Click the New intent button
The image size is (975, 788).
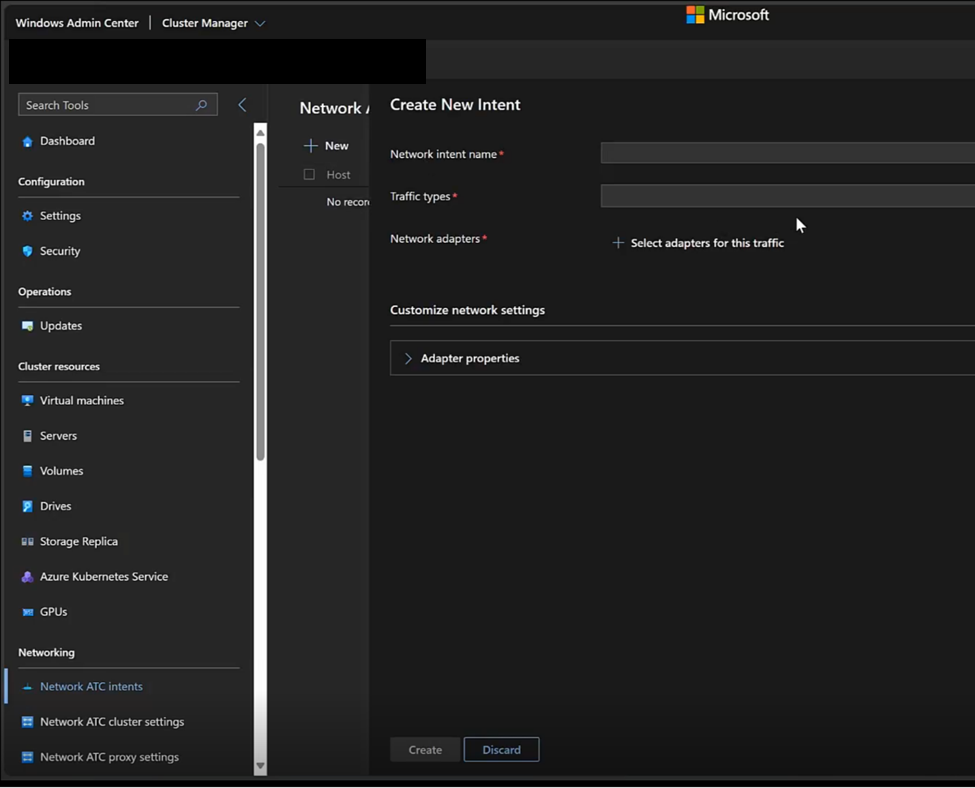click(x=327, y=146)
